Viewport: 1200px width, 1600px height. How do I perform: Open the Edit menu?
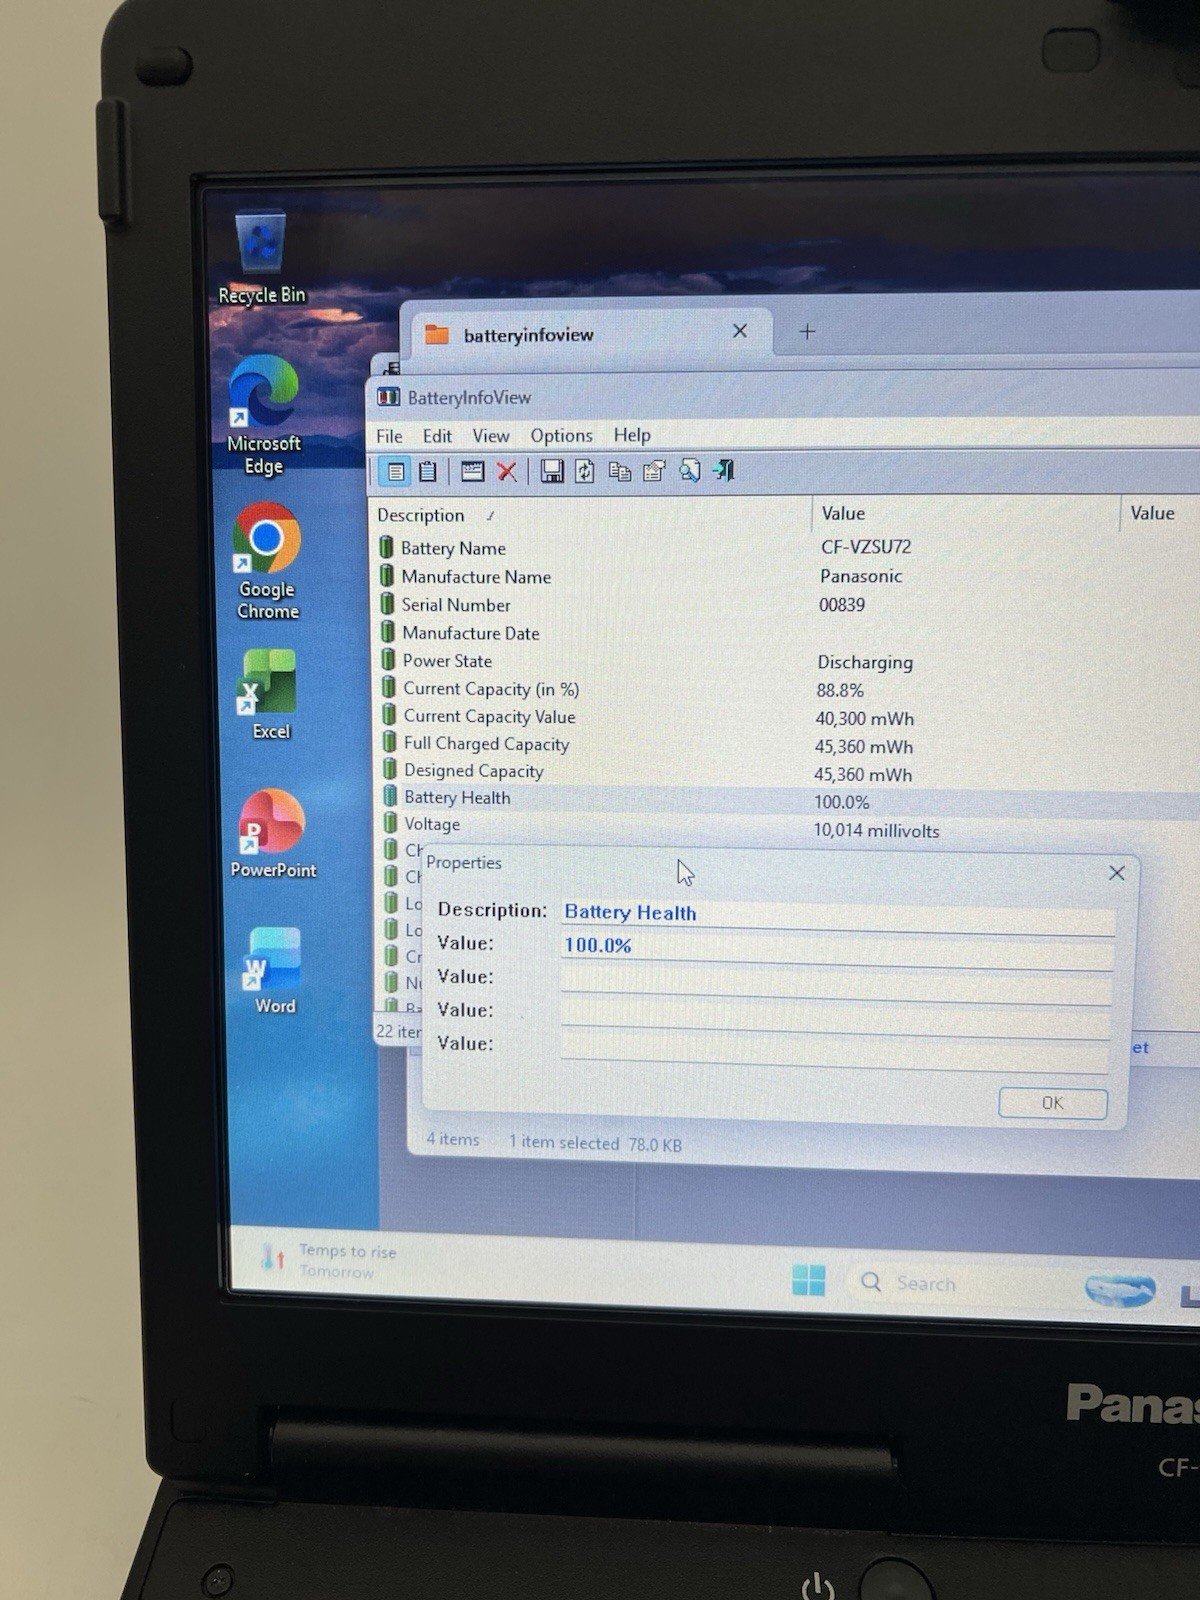(437, 436)
